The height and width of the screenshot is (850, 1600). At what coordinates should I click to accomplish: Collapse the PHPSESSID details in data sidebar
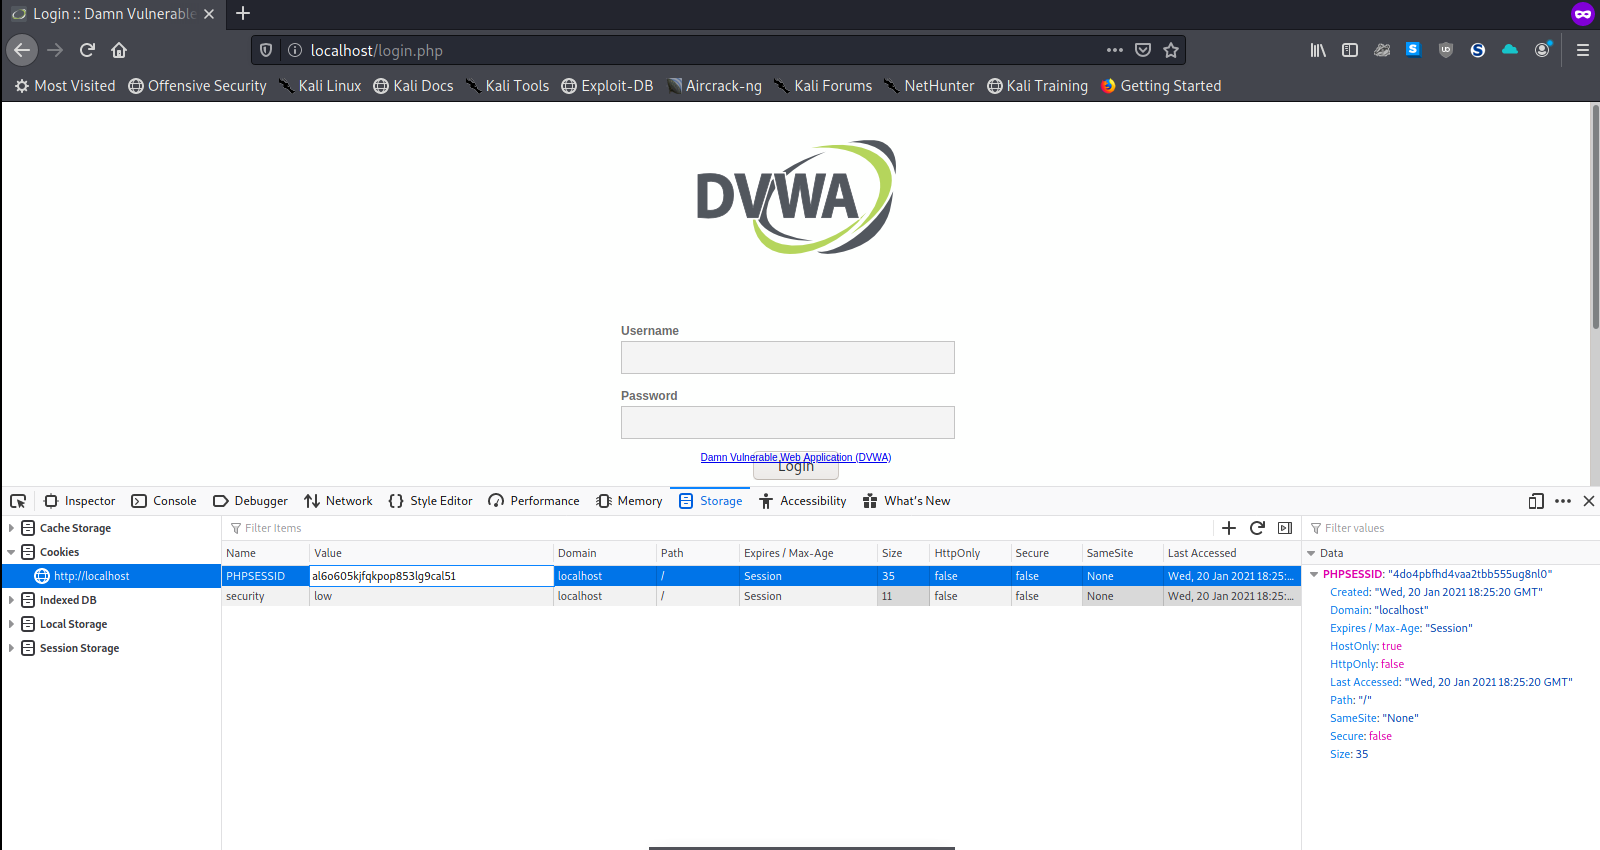pyautogui.click(x=1314, y=574)
